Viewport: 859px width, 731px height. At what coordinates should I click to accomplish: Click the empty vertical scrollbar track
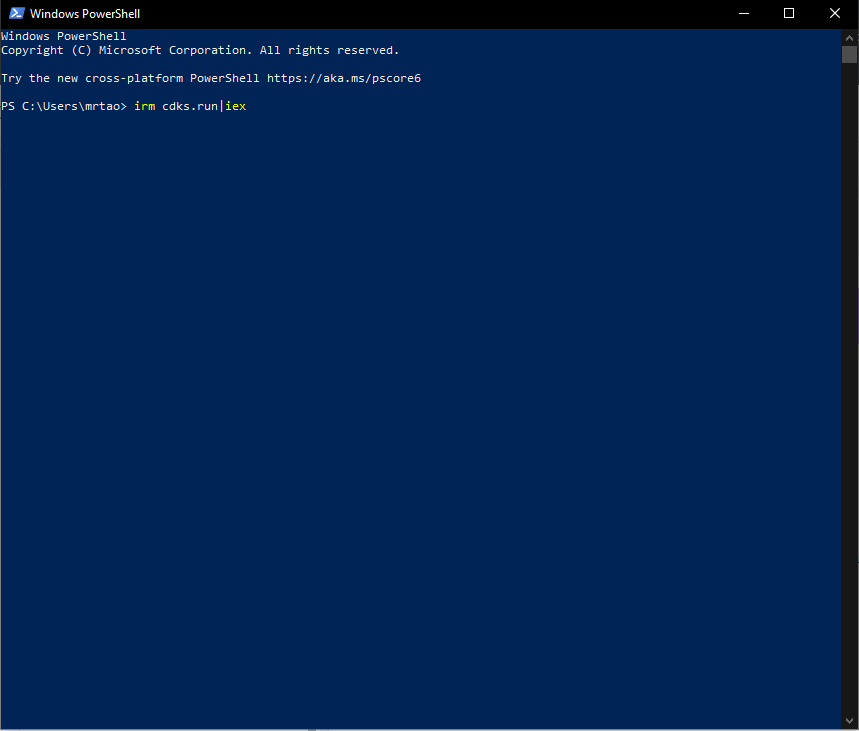[x=849, y=400]
